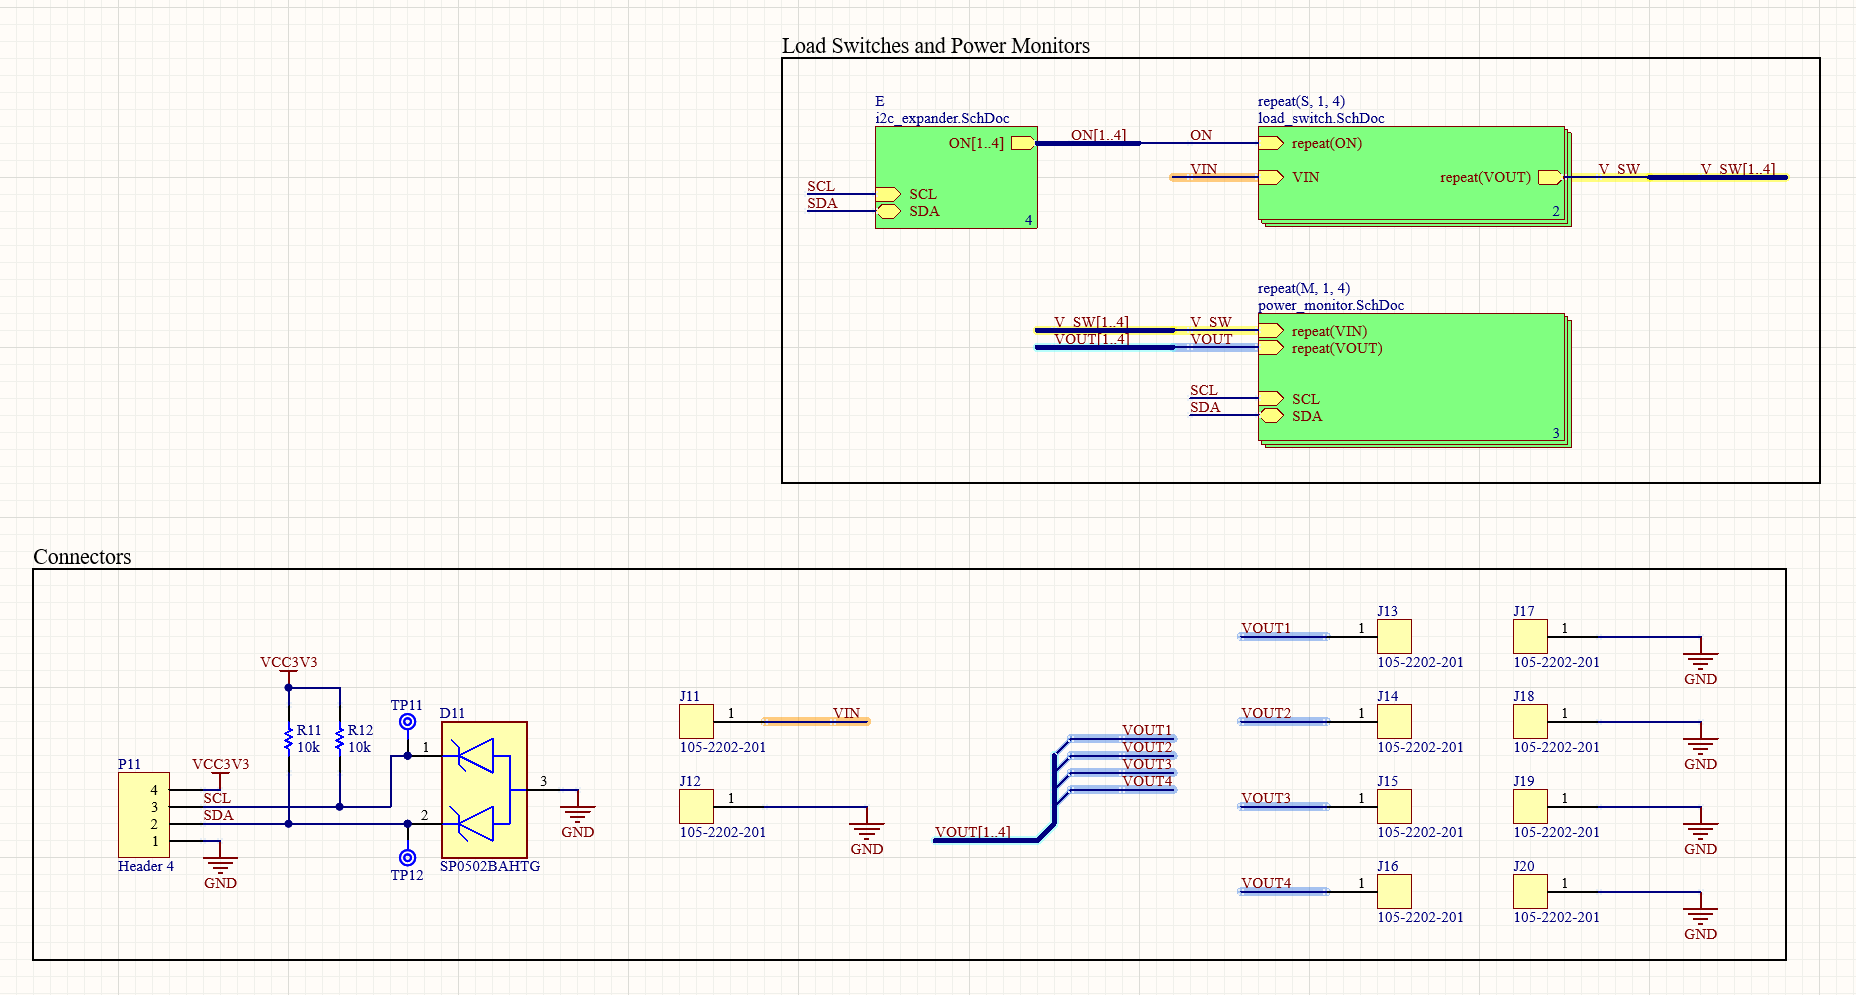The image size is (1856, 995).
Task: Select test point TP12
Action: (x=407, y=857)
